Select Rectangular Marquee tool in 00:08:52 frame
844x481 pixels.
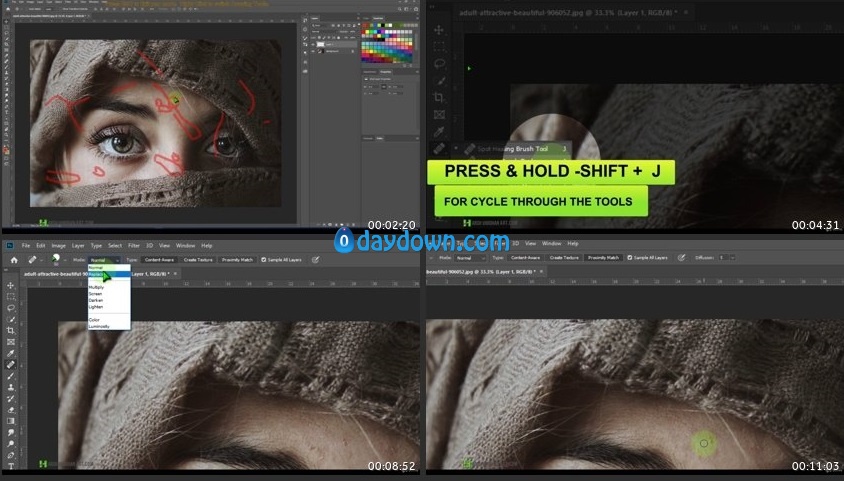pyautogui.click(x=11, y=296)
